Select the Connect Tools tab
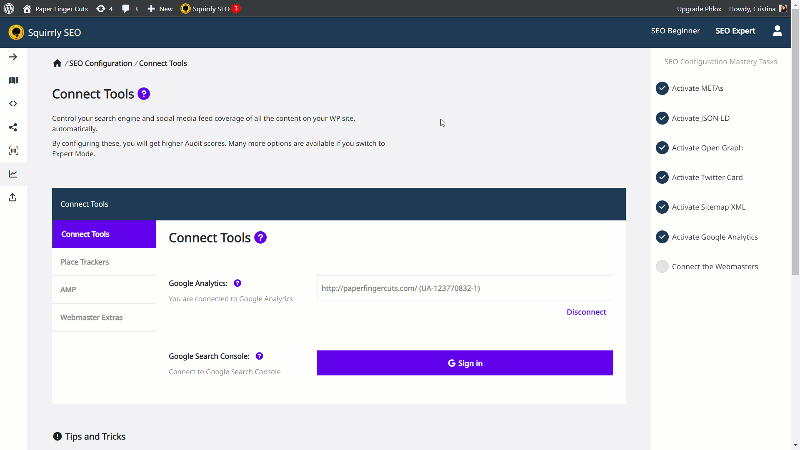Image resolution: width=800 pixels, height=450 pixels. pos(104,234)
